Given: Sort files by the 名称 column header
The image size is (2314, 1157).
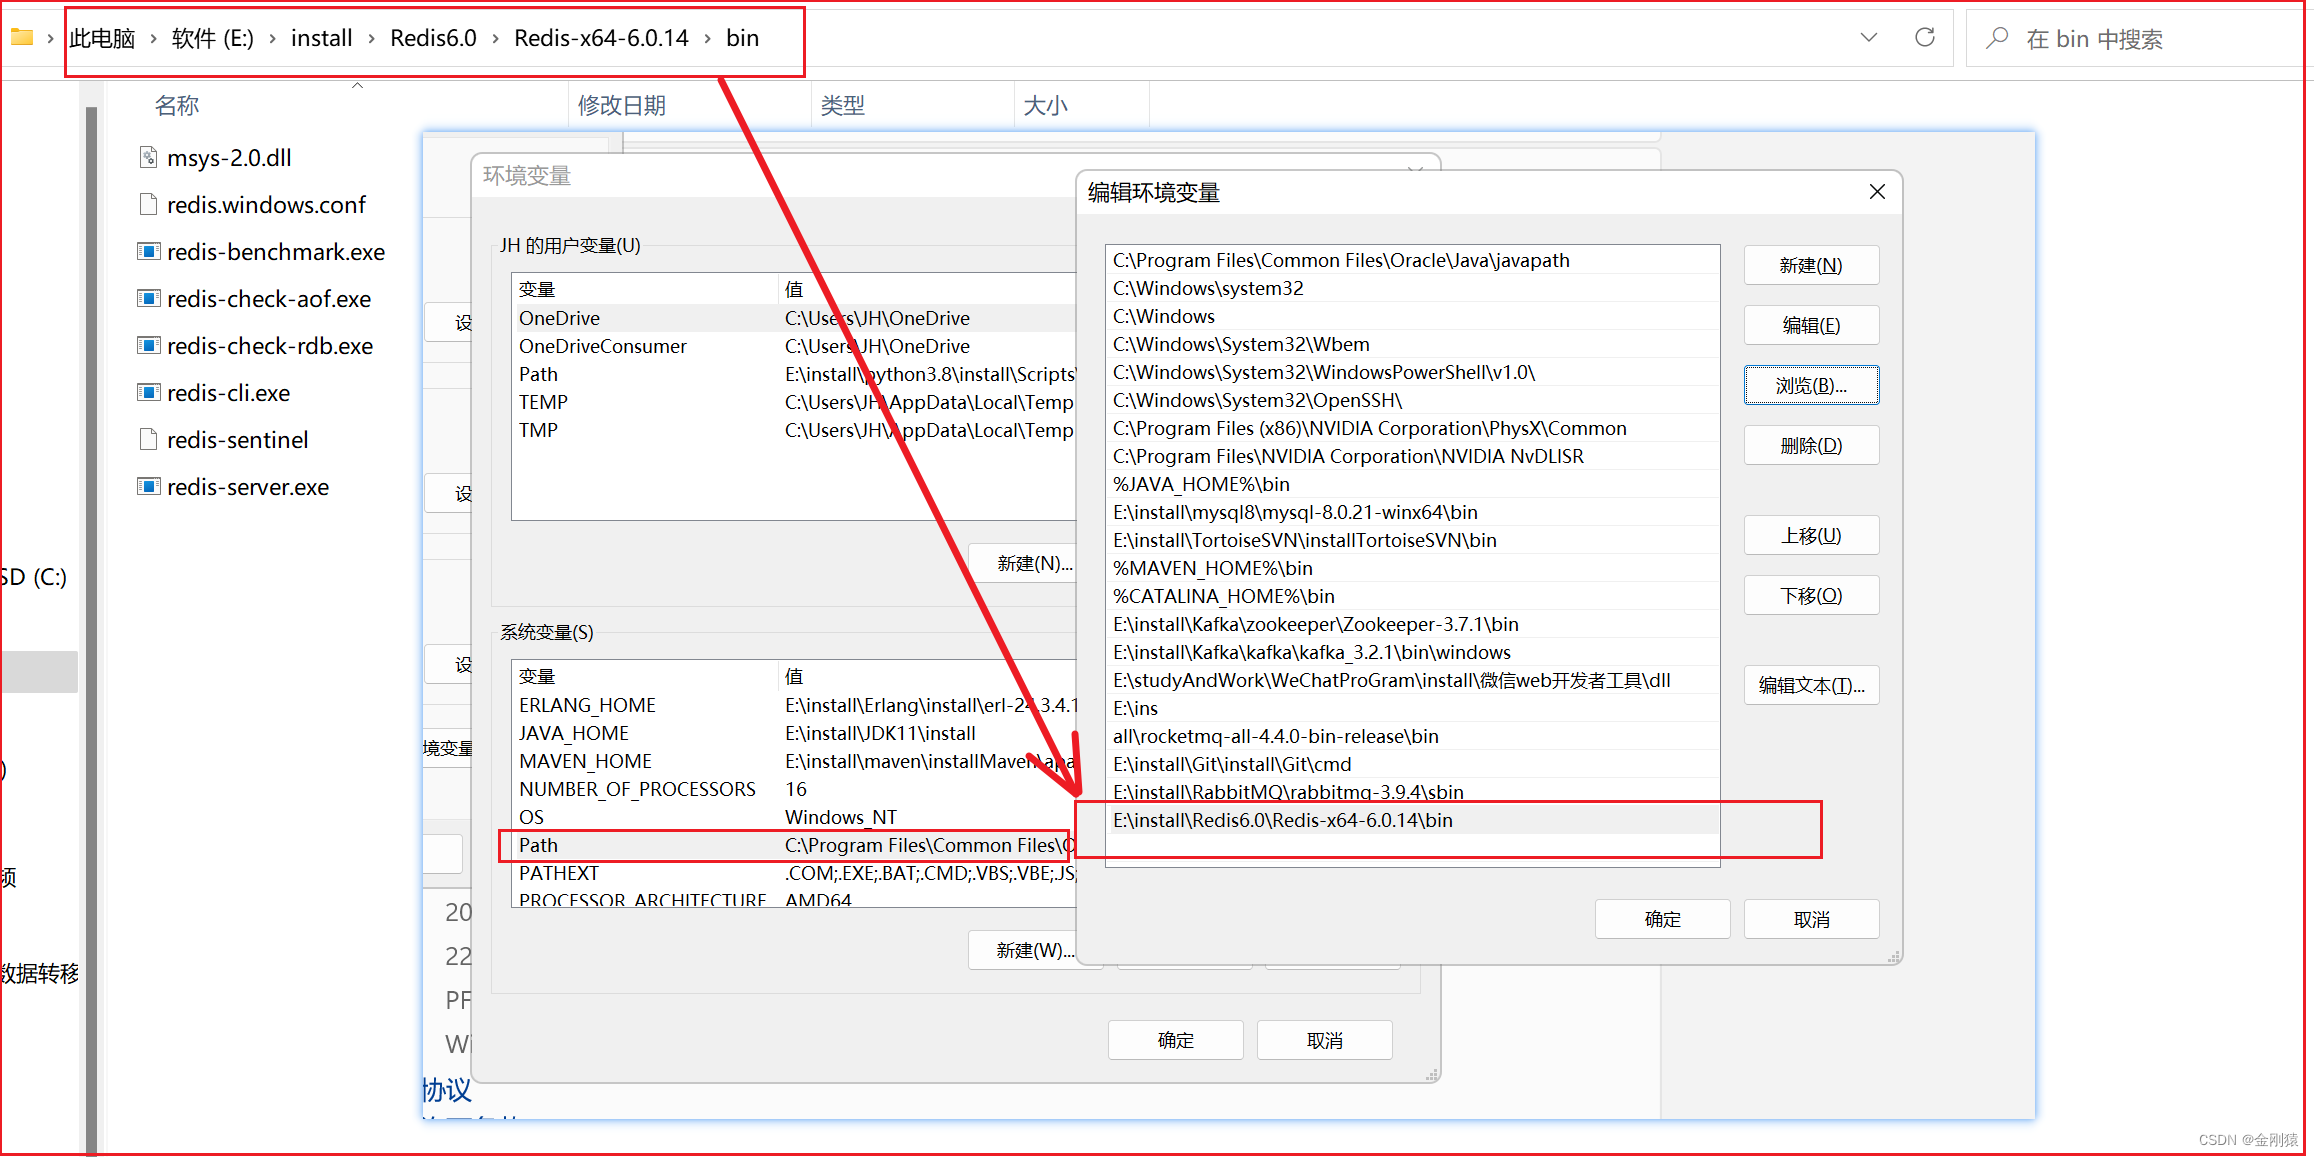Looking at the screenshot, I should [177, 105].
